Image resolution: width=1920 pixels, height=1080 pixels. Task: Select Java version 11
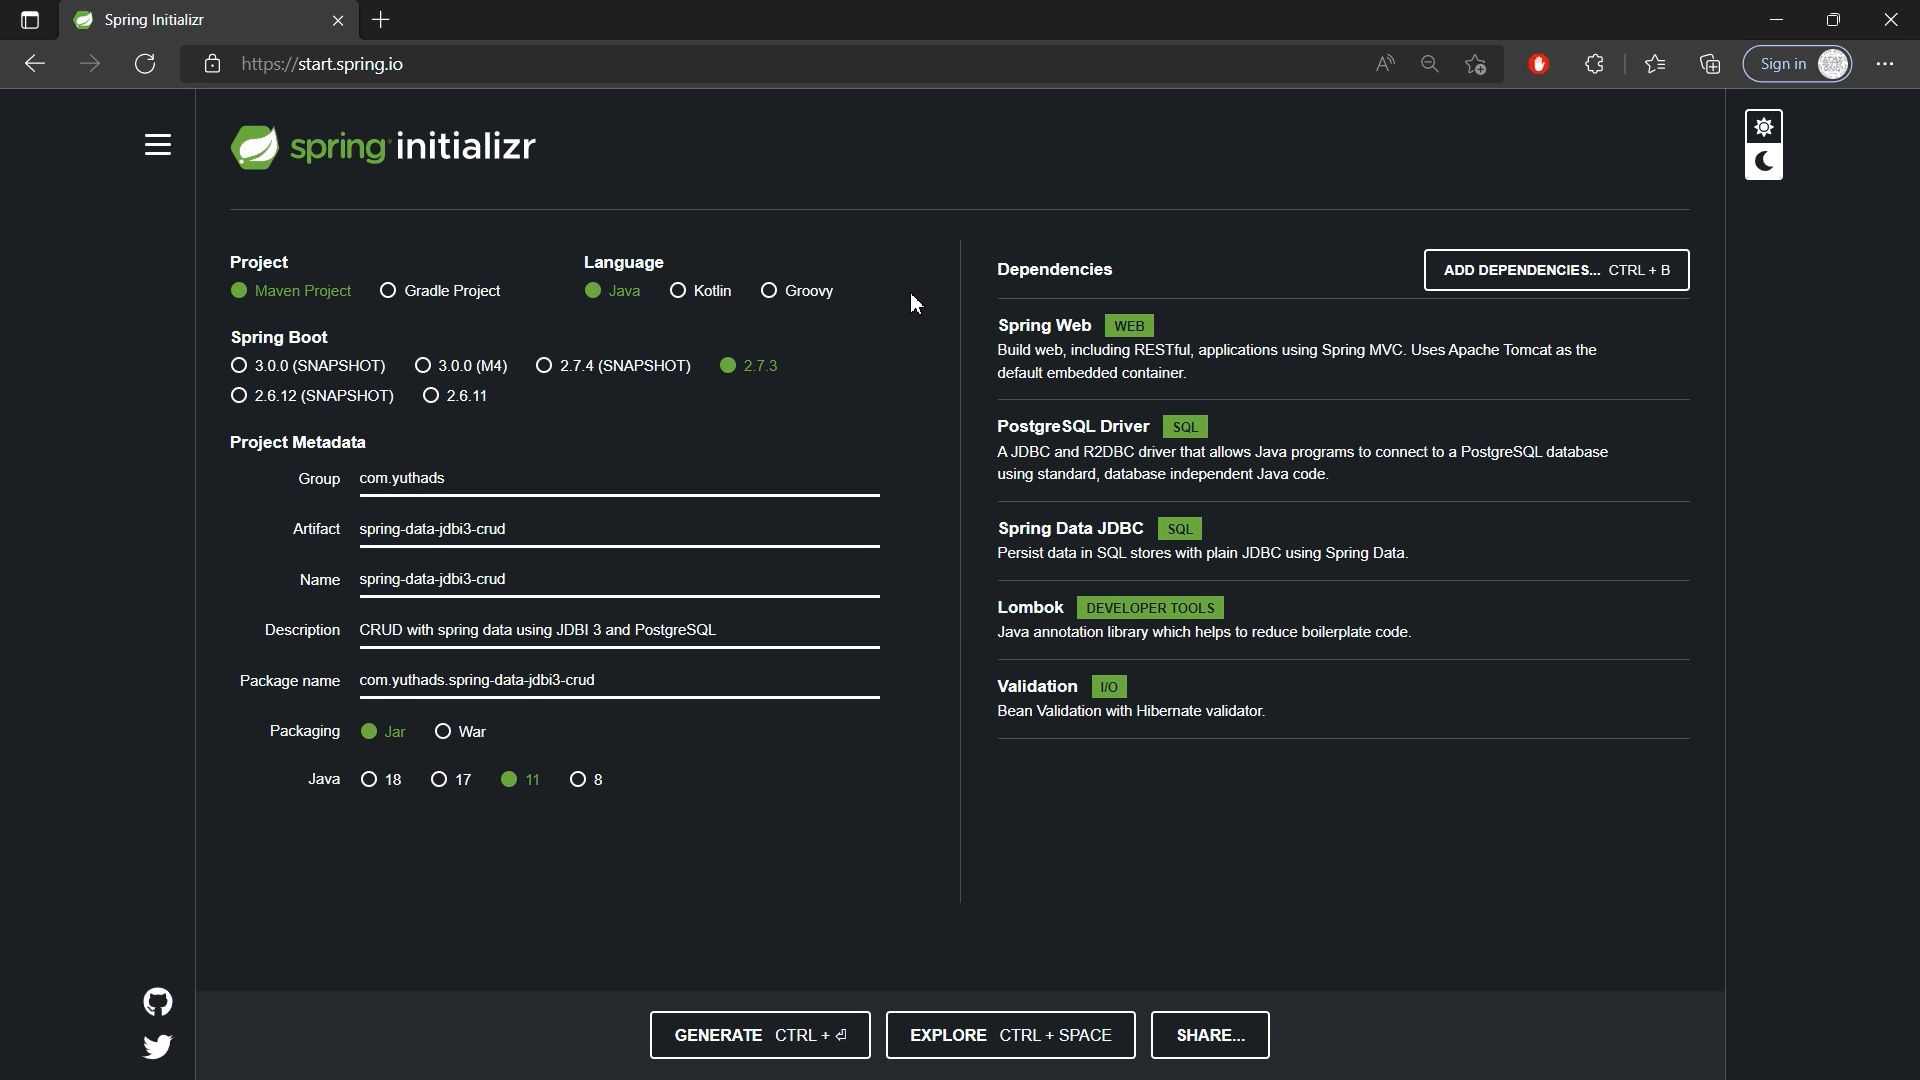tap(520, 780)
